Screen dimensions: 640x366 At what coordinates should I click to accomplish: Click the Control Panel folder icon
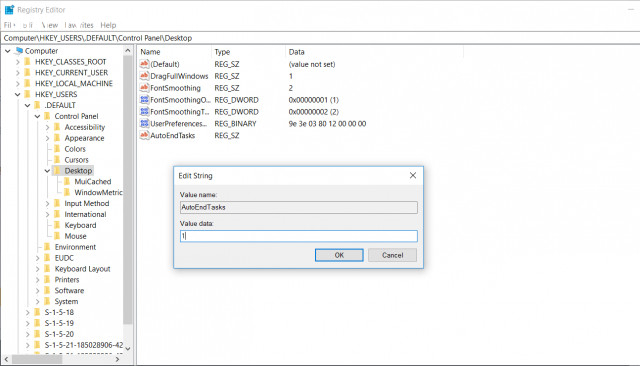point(47,116)
